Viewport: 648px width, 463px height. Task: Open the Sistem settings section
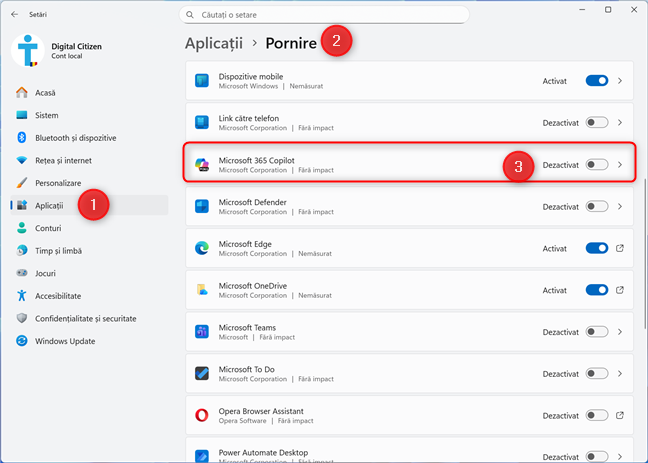coord(89,115)
